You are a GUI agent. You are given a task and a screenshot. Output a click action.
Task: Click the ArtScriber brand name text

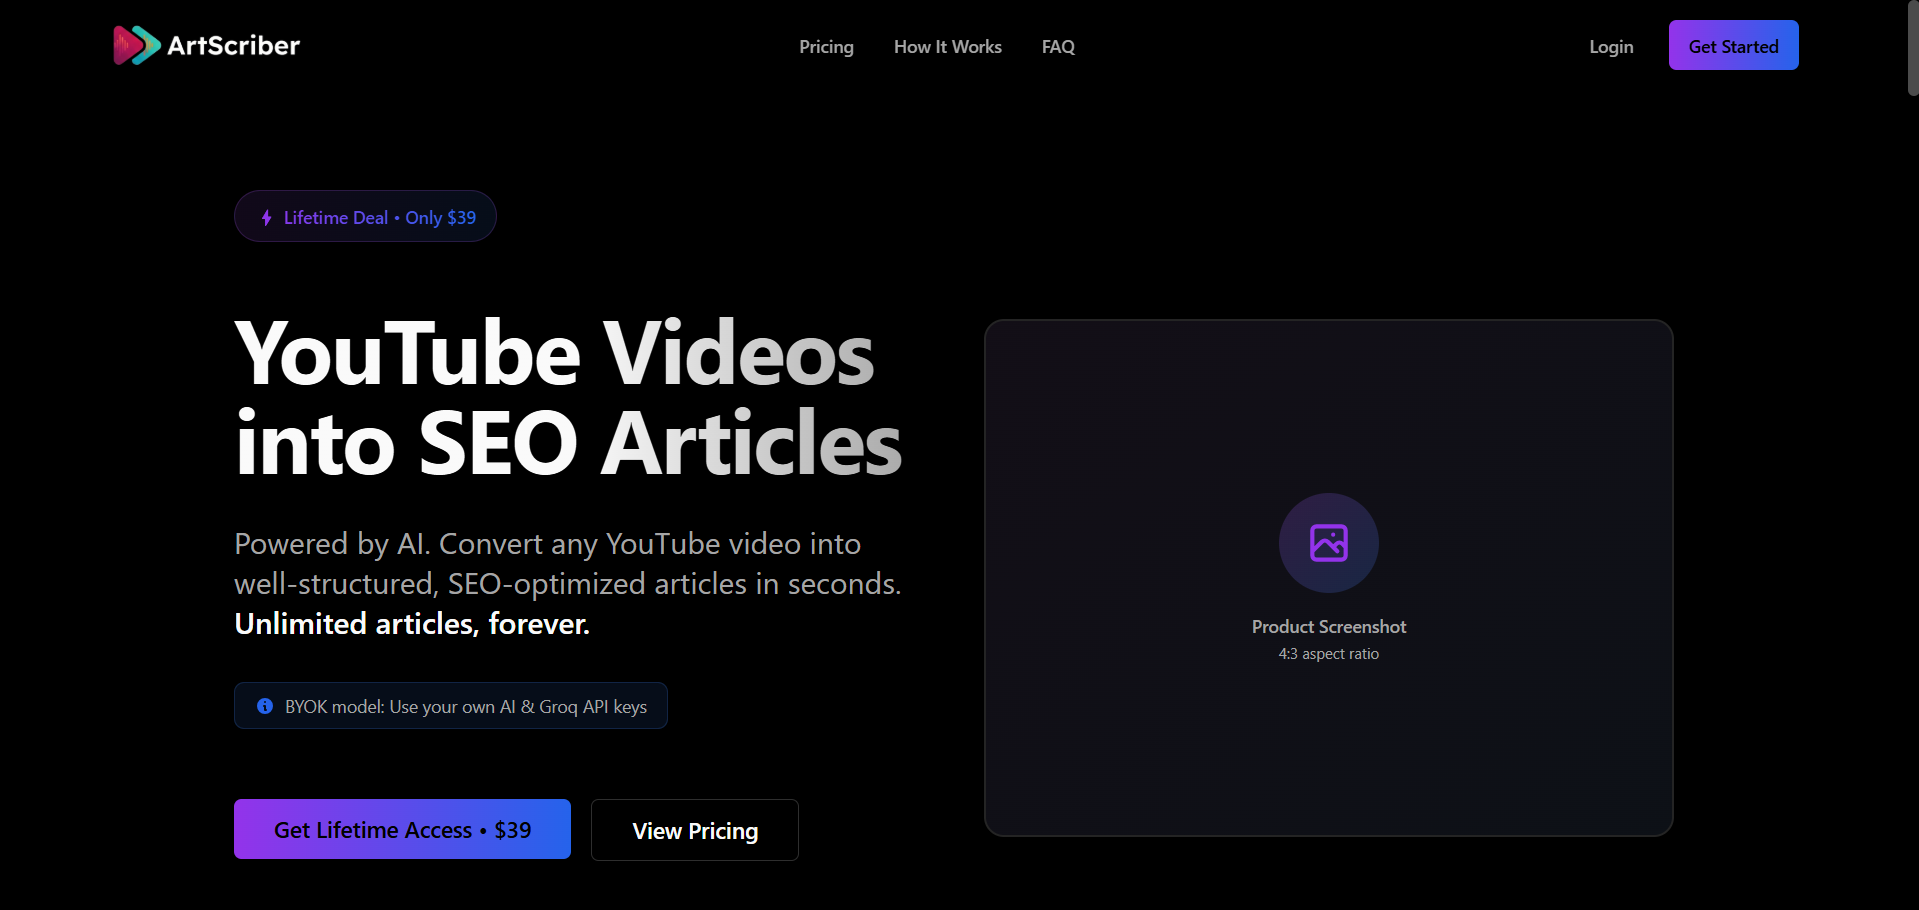(234, 45)
